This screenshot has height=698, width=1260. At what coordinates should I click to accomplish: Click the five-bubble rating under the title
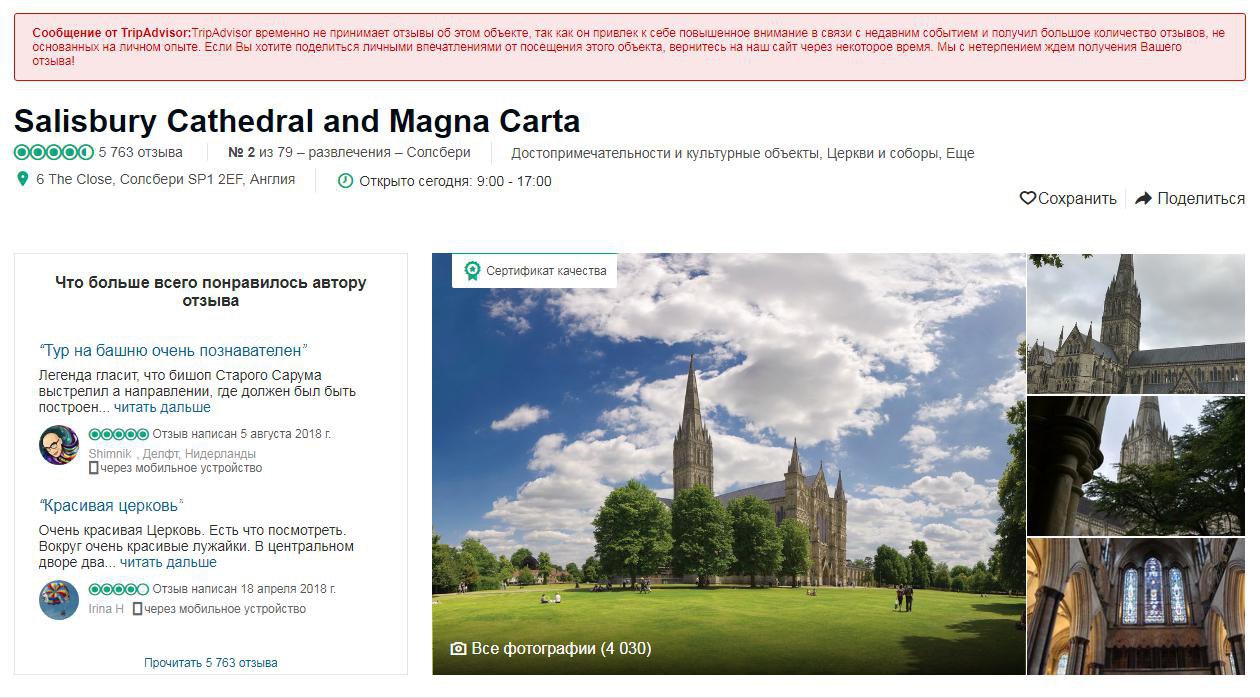(x=54, y=152)
